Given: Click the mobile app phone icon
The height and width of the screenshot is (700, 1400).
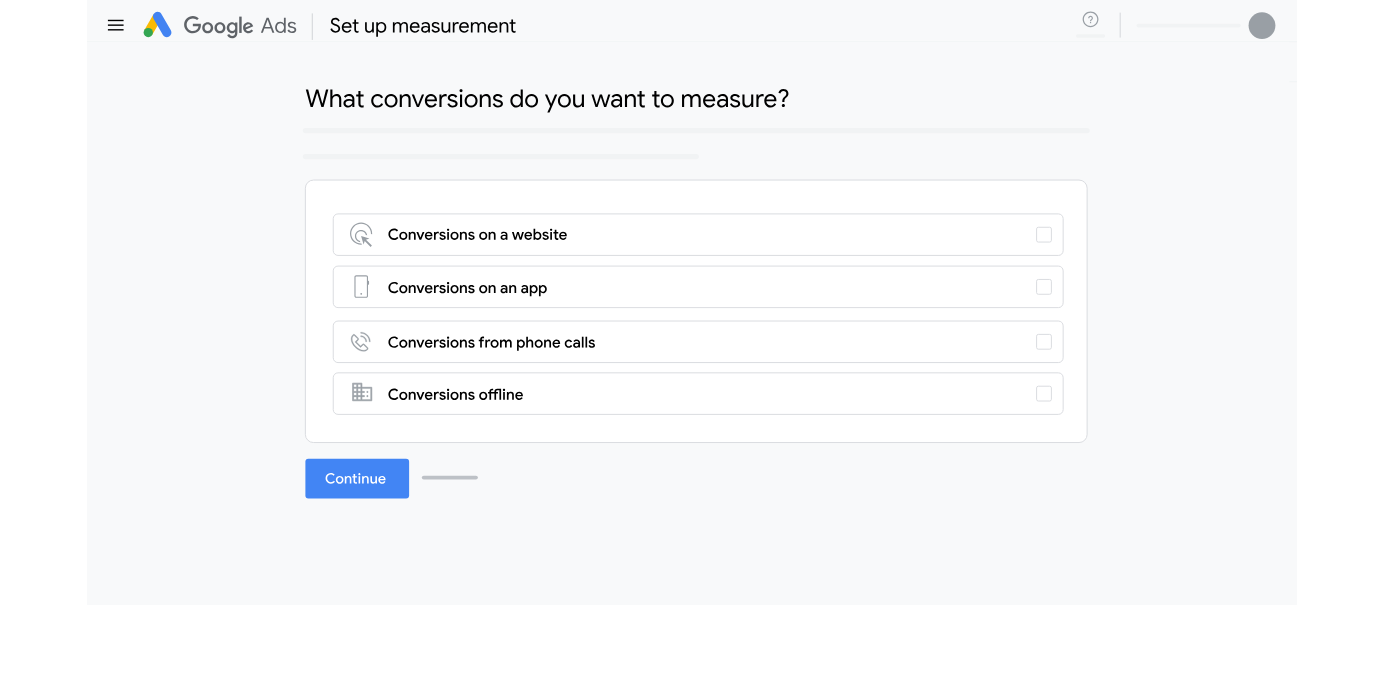Looking at the screenshot, I should coord(361,288).
